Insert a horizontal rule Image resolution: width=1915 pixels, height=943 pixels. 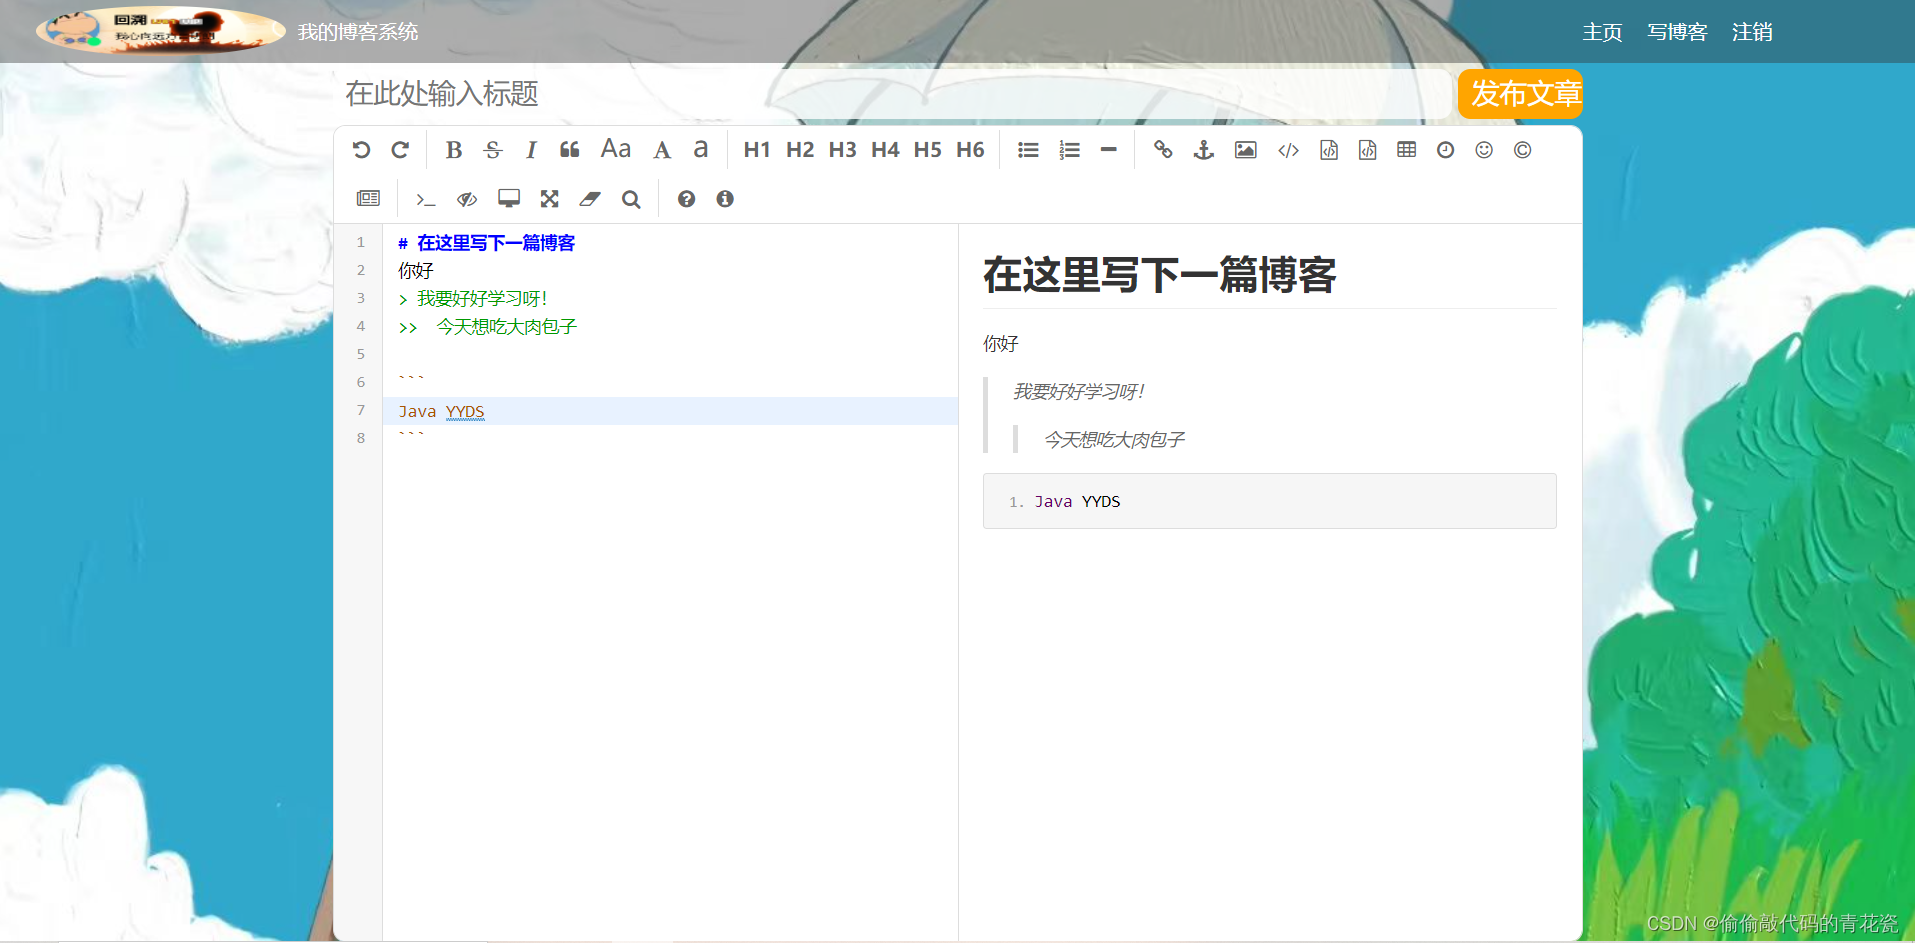1108,150
